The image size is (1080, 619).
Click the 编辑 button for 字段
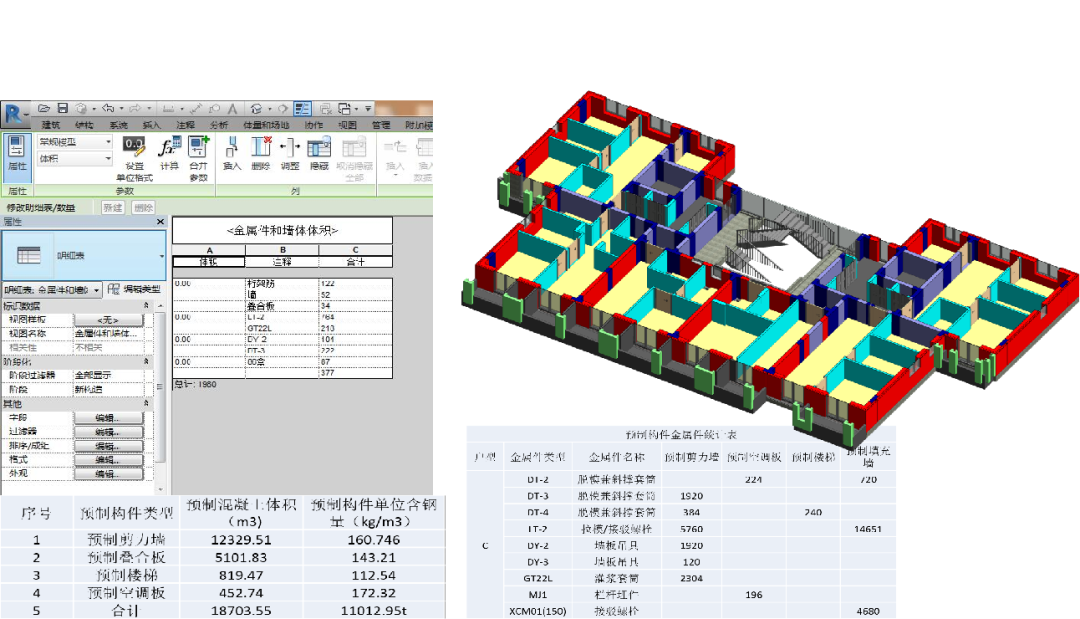[x=109, y=418]
